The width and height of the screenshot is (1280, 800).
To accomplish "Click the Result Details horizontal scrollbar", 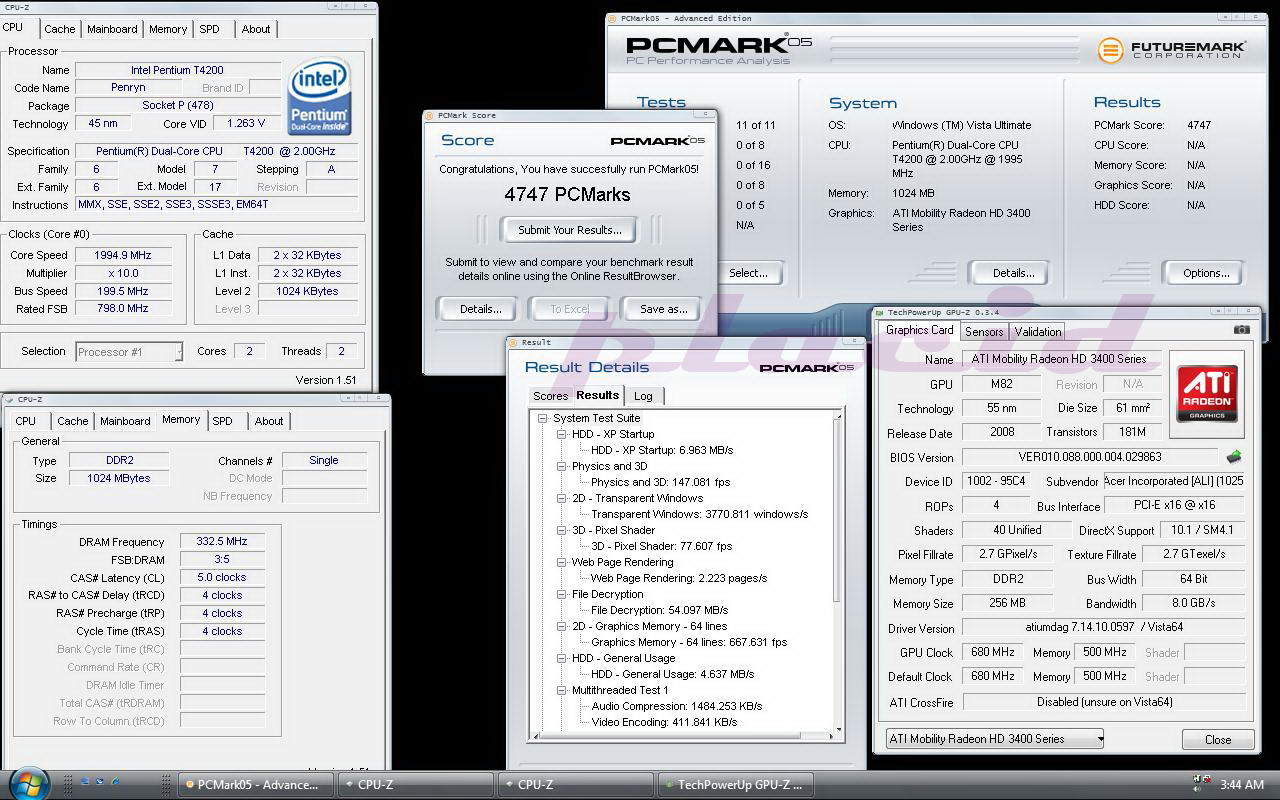I will pyautogui.click(x=682, y=736).
